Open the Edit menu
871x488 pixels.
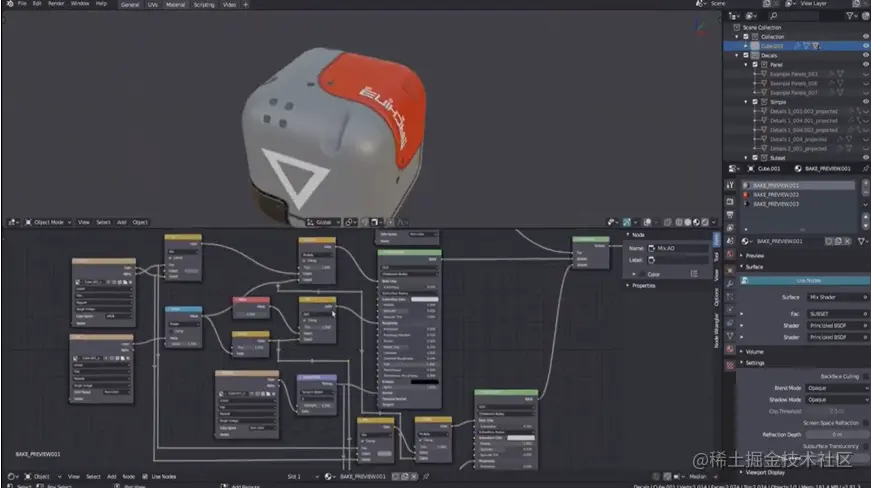point(37,3)
